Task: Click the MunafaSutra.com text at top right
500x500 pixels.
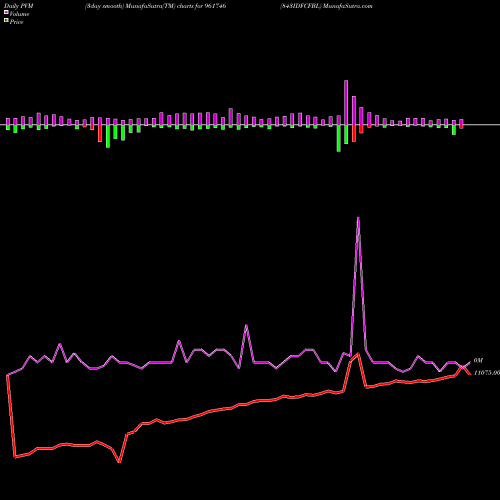Action: [348, 6]
